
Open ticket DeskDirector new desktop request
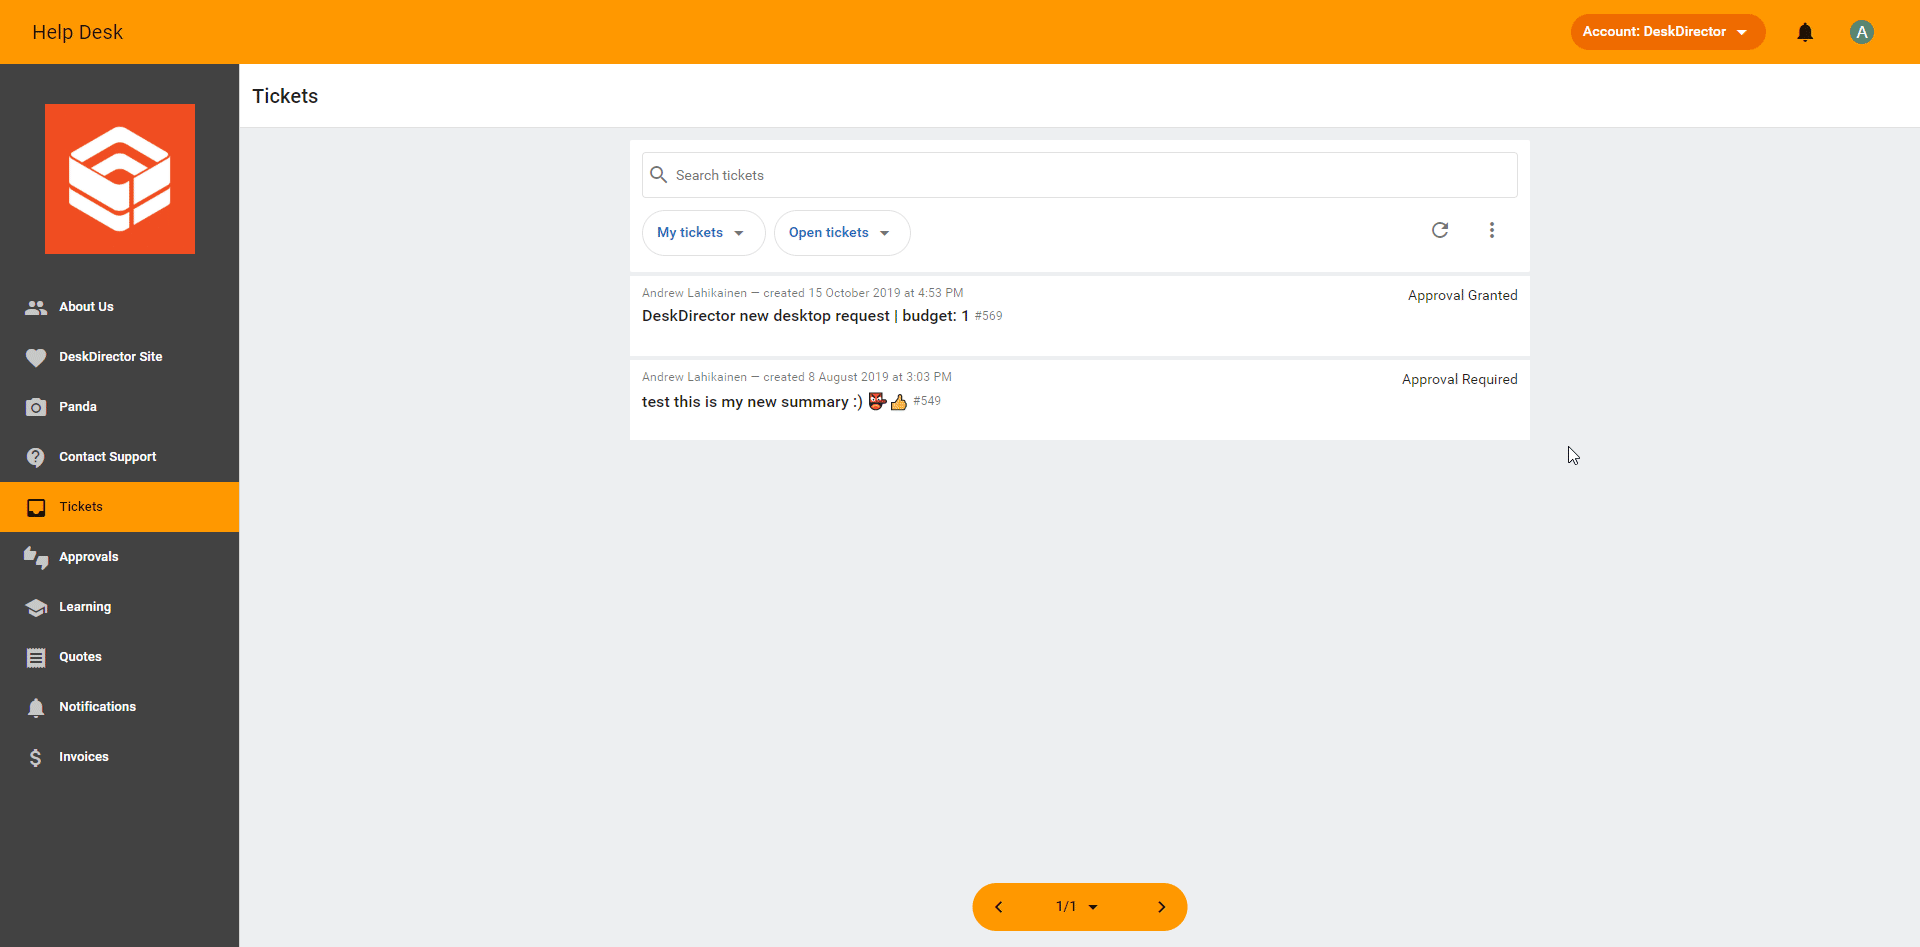pyautogui.click(x=1080, y=316)
